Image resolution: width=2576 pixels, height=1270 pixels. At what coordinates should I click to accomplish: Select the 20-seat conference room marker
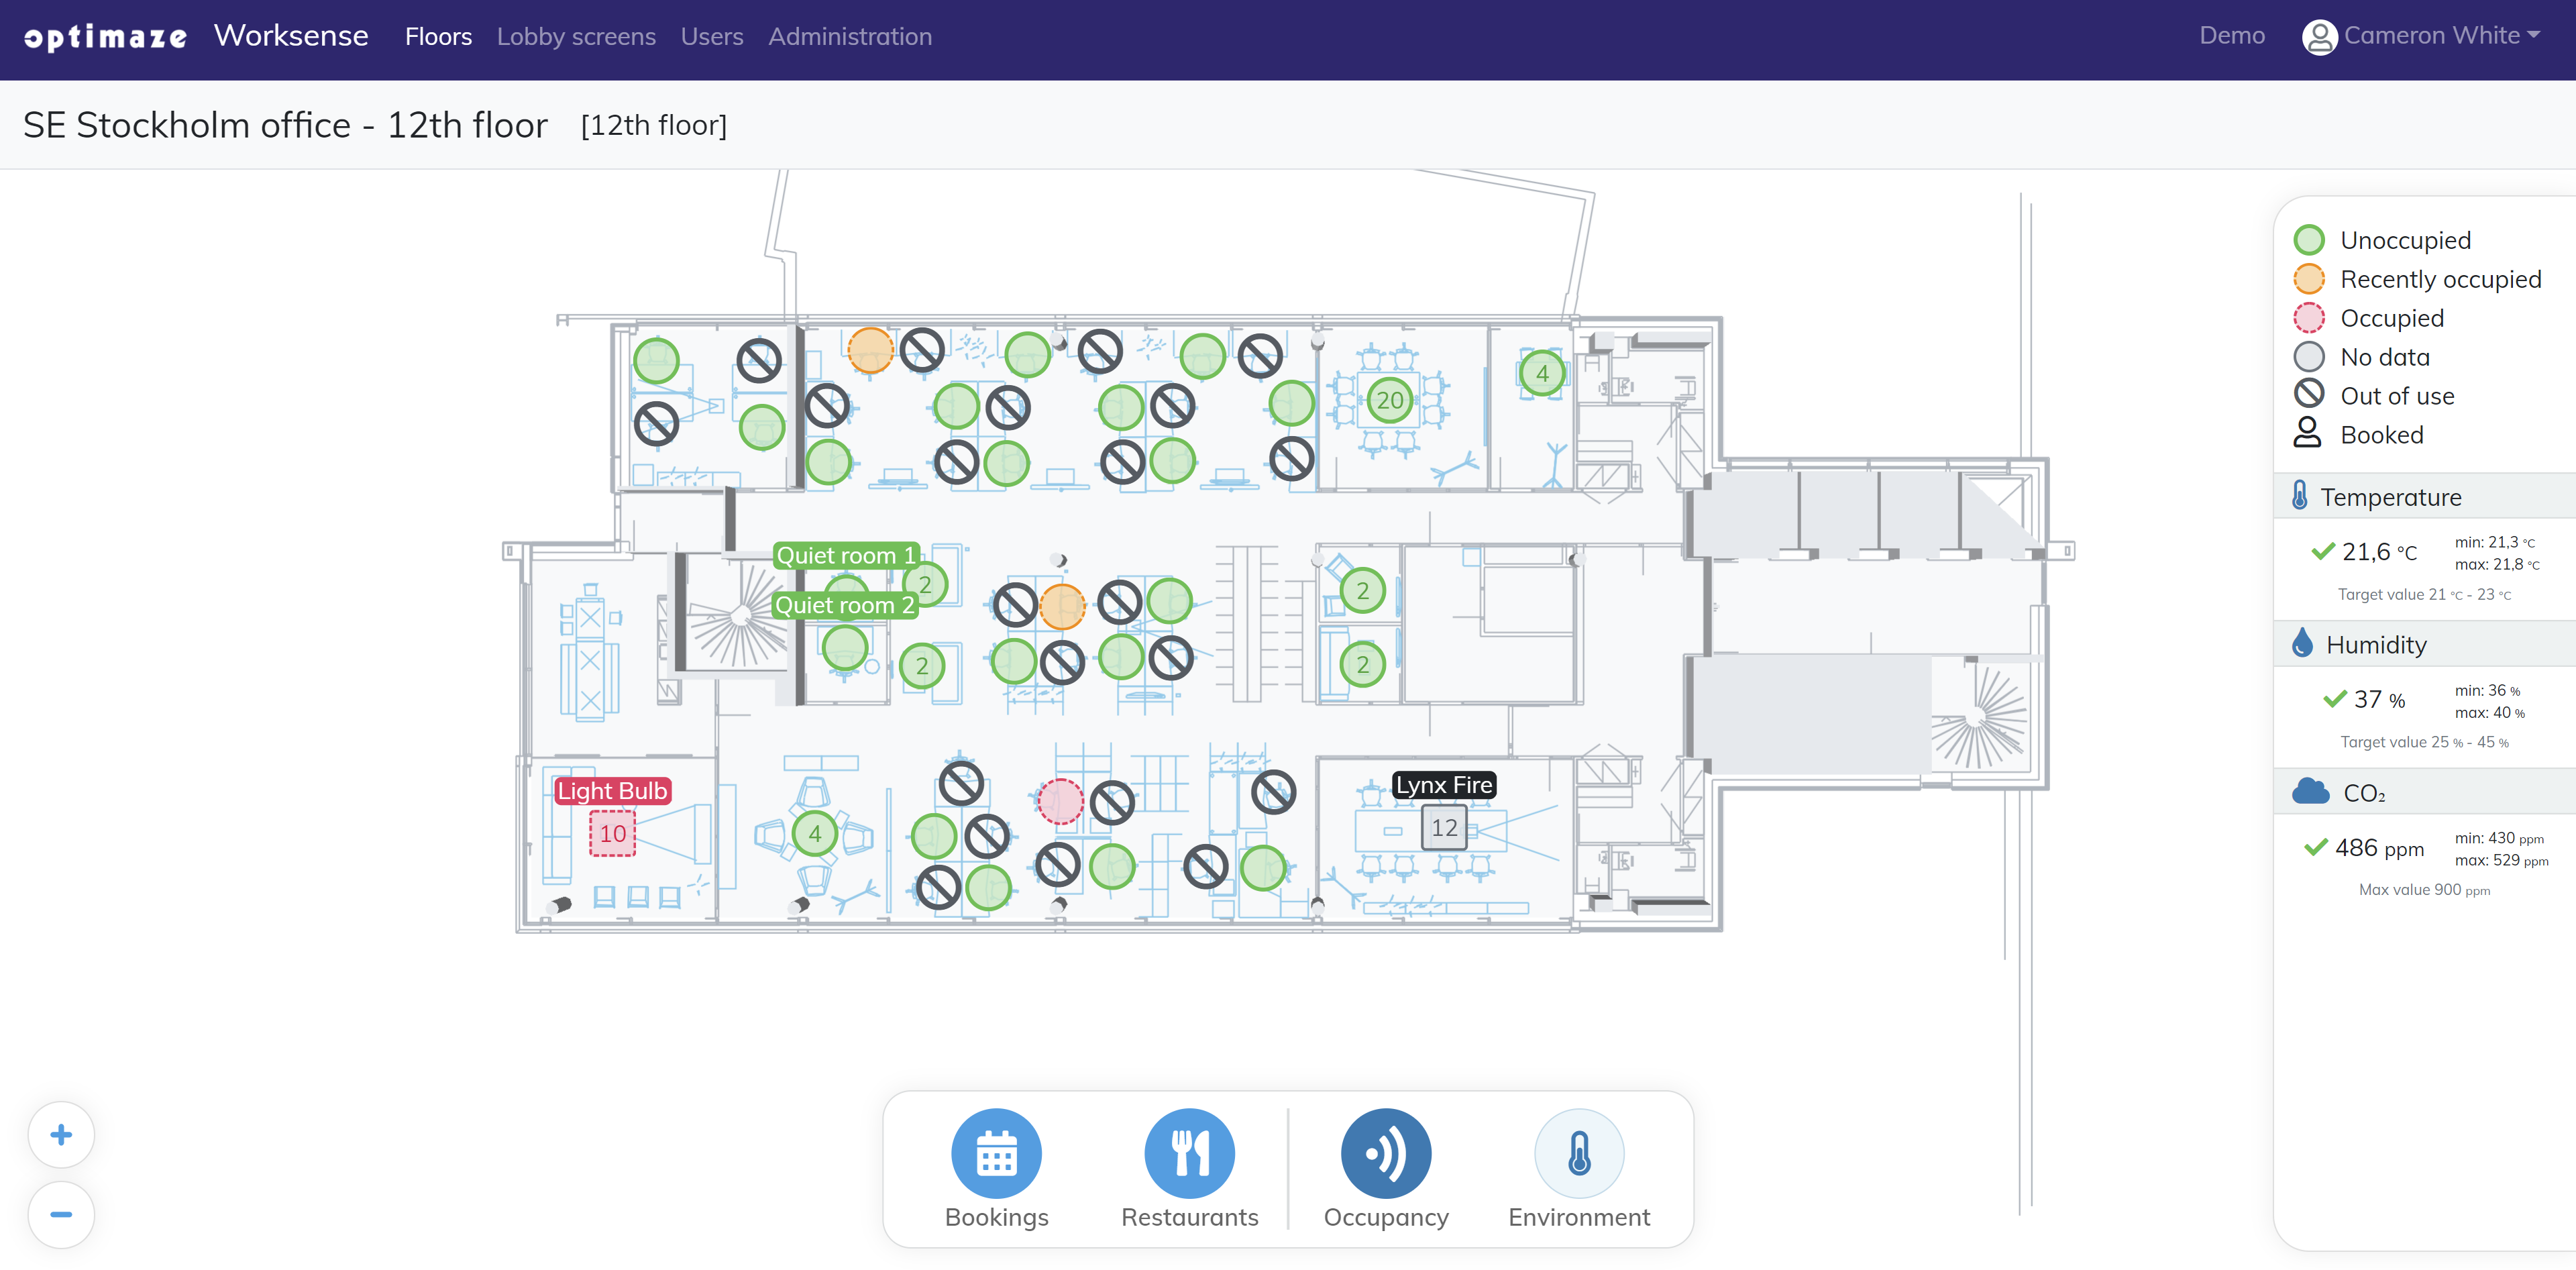1389,401
